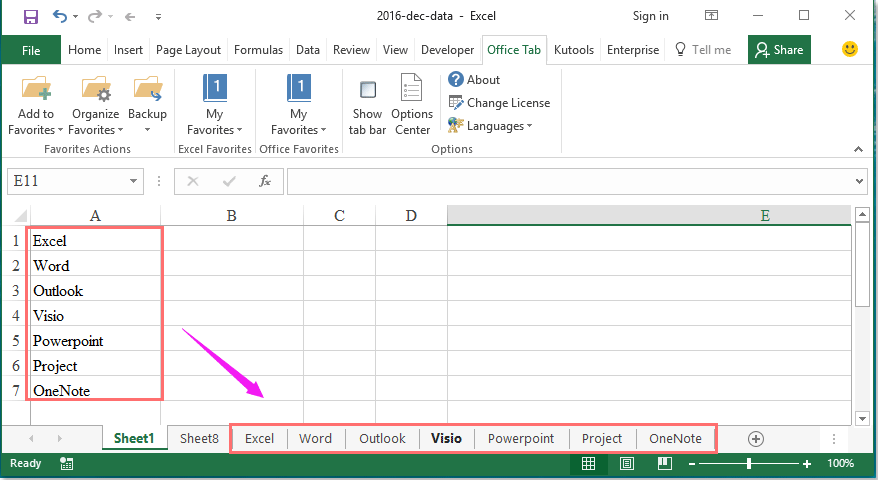The image size is (878, 480).
Task: Click the smiley feedback icon
Action: tap(849, 49)
